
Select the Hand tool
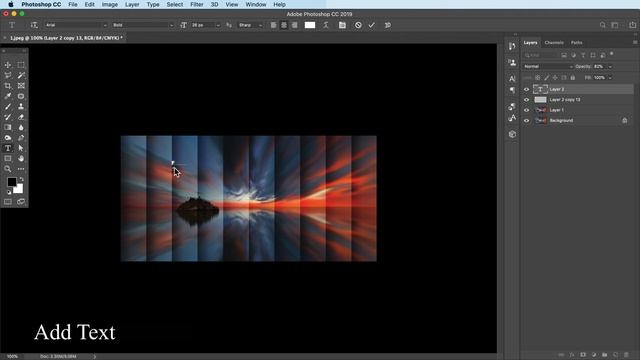[21, 158]
